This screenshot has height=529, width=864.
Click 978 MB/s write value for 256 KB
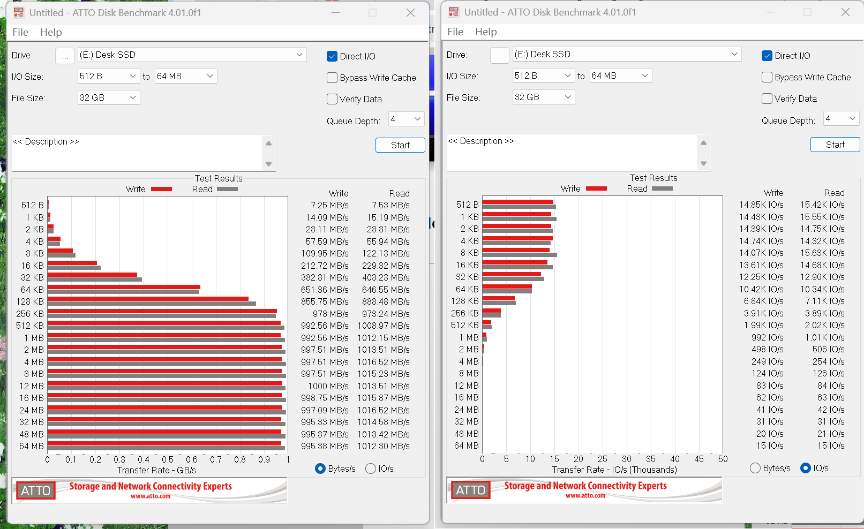(x=331, y=314)
